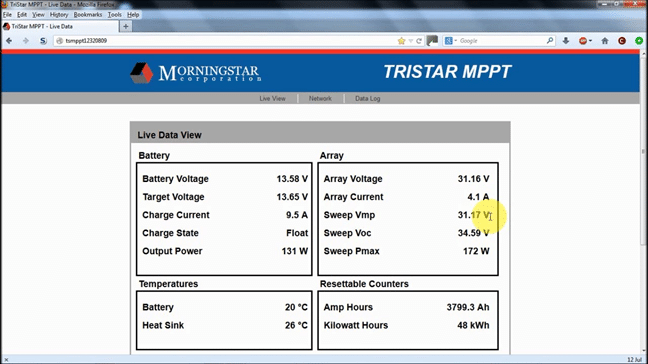Open the Downloads arrow icon

point(566,40)
